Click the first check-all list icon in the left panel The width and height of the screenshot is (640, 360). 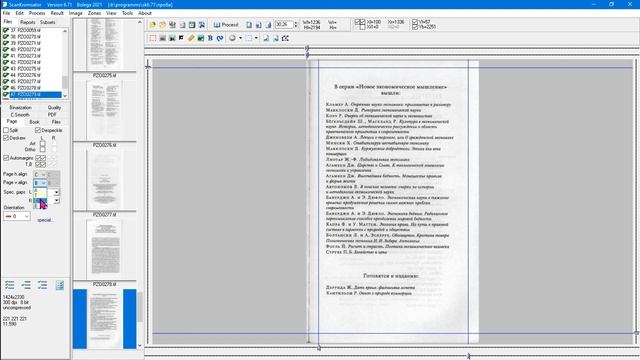point(9,285)
